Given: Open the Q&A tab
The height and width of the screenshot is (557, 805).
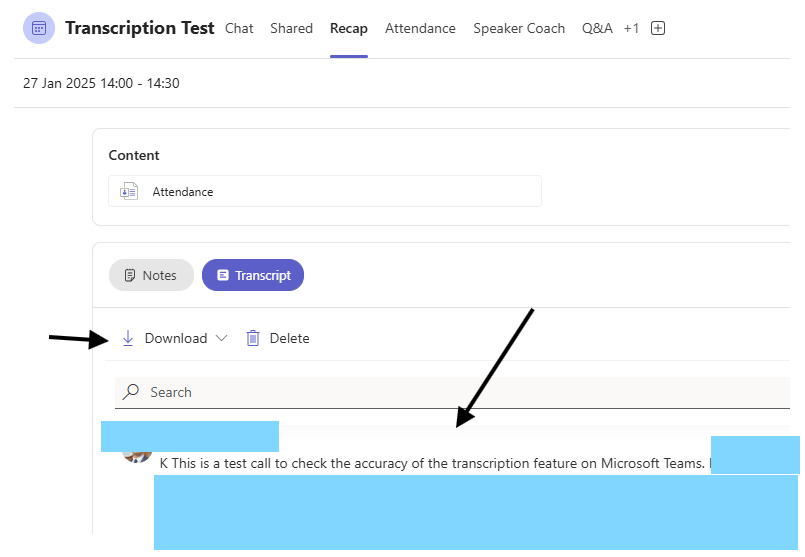Looking at the screenshot, I should click(x=597, y=28).
